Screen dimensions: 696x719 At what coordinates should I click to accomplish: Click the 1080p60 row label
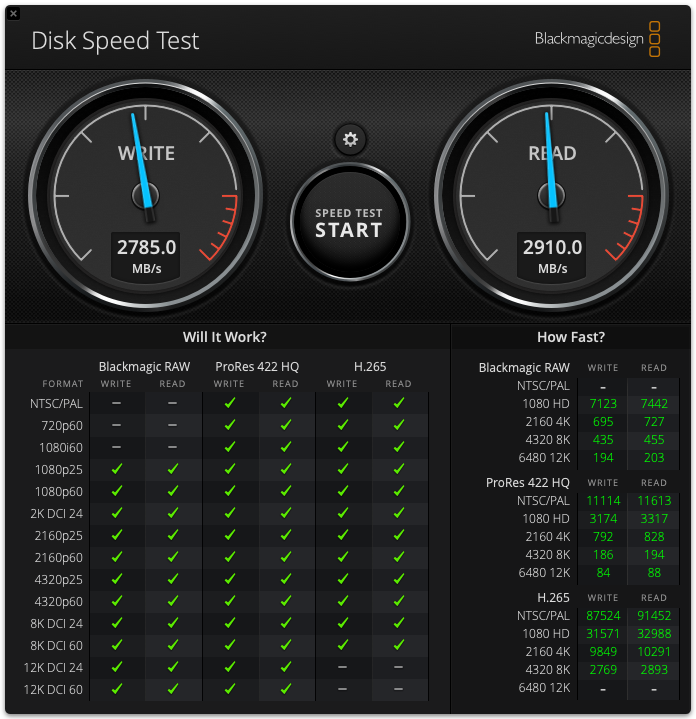[59, 492]
